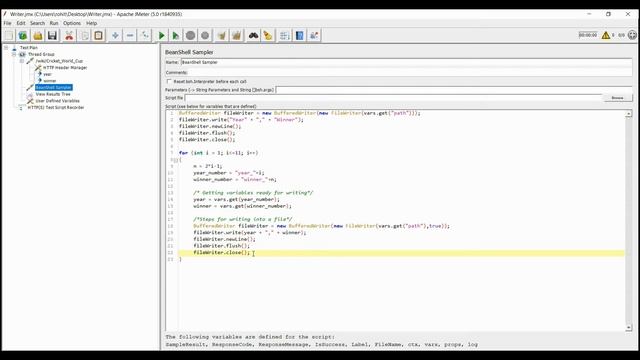The width and height of the screenshot is (640, 360).
Task: Collapse the /wiki/Cricket_World_Cup sampler node
Action: pos(22,61)
